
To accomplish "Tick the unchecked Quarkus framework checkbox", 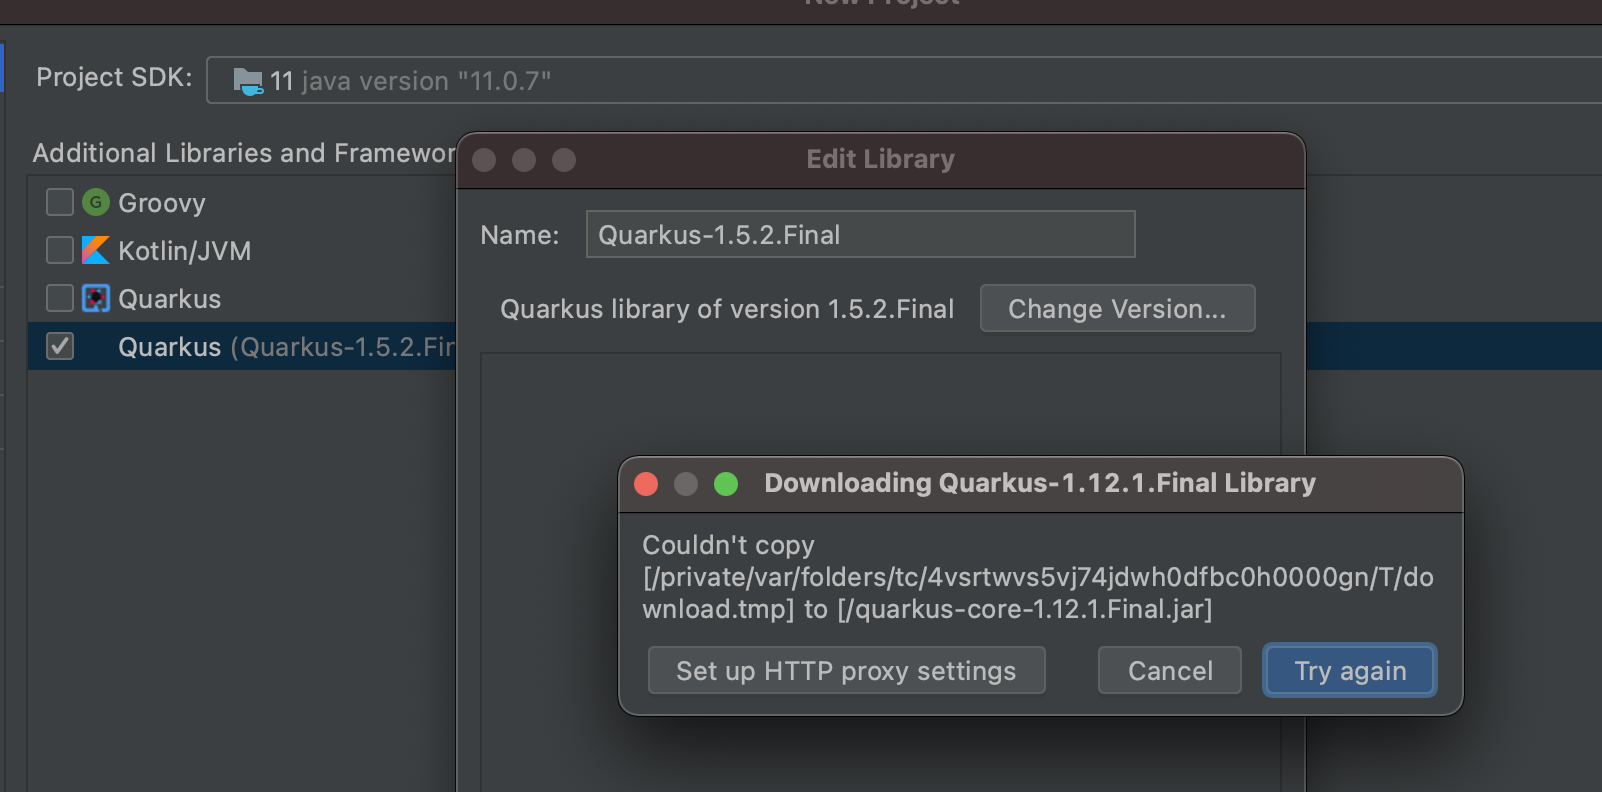I will point(60,298).
